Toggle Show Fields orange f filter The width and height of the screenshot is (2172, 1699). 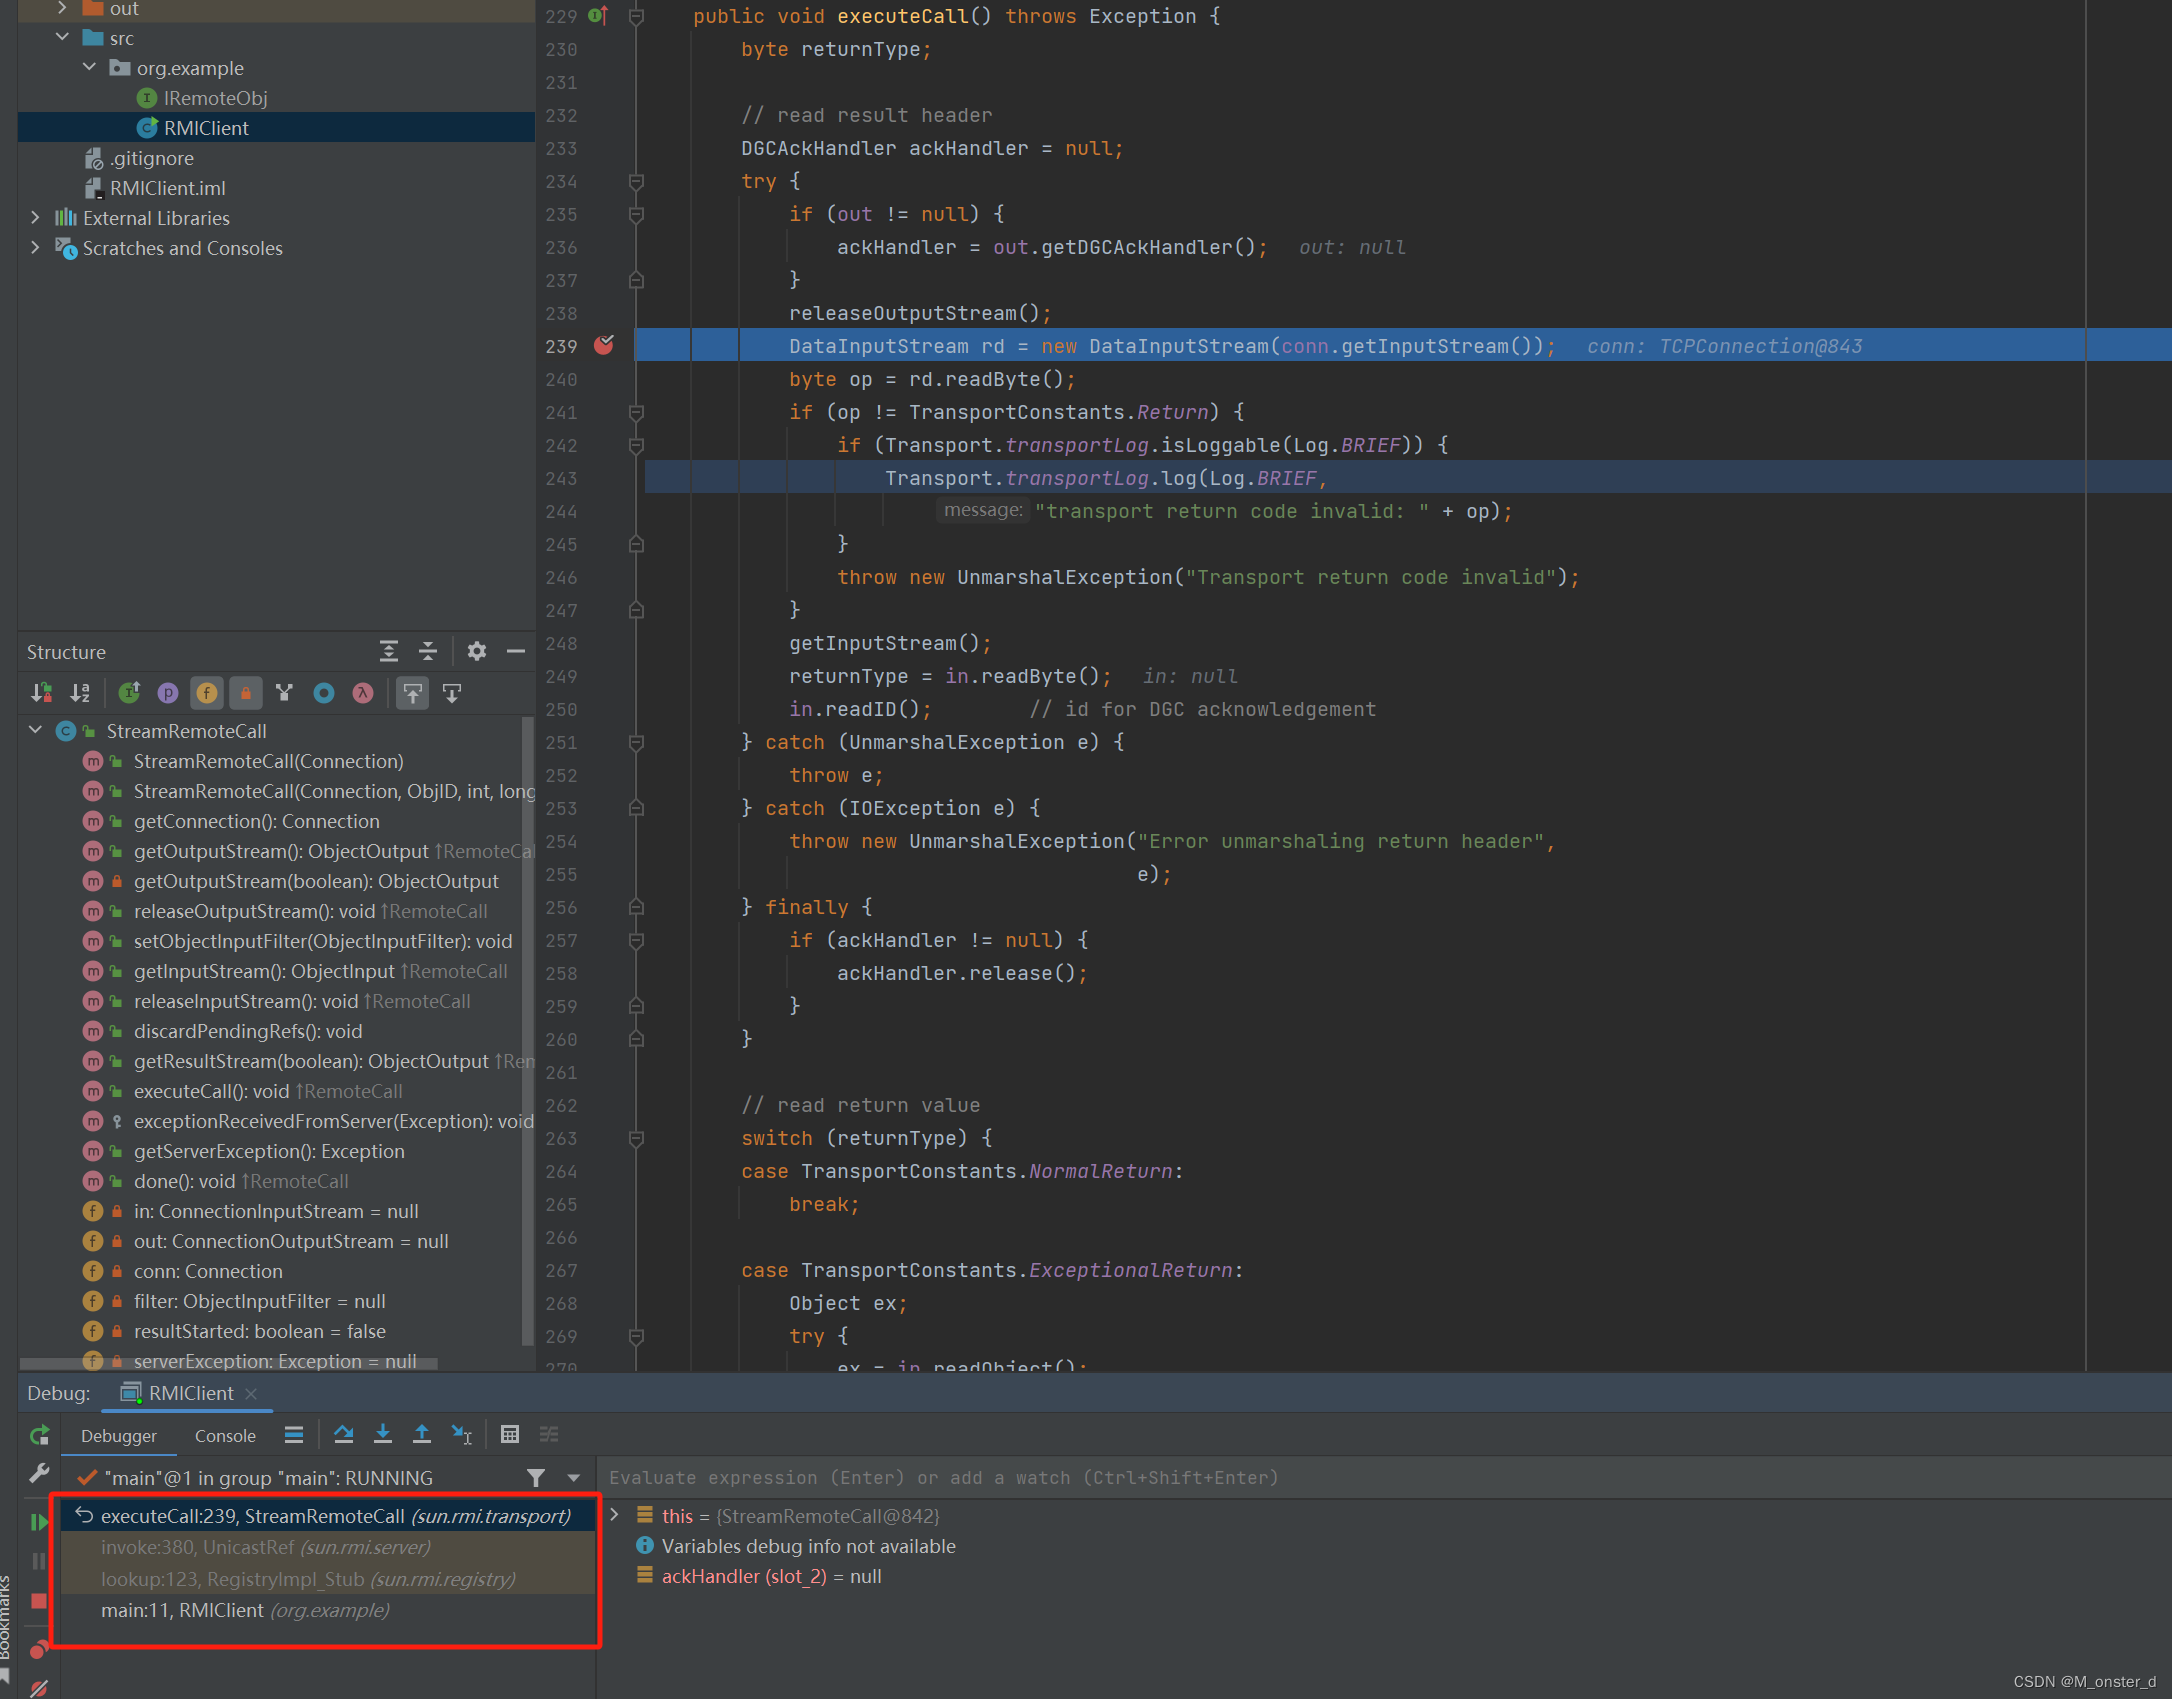pyautogui.click(x=207, y=692)
